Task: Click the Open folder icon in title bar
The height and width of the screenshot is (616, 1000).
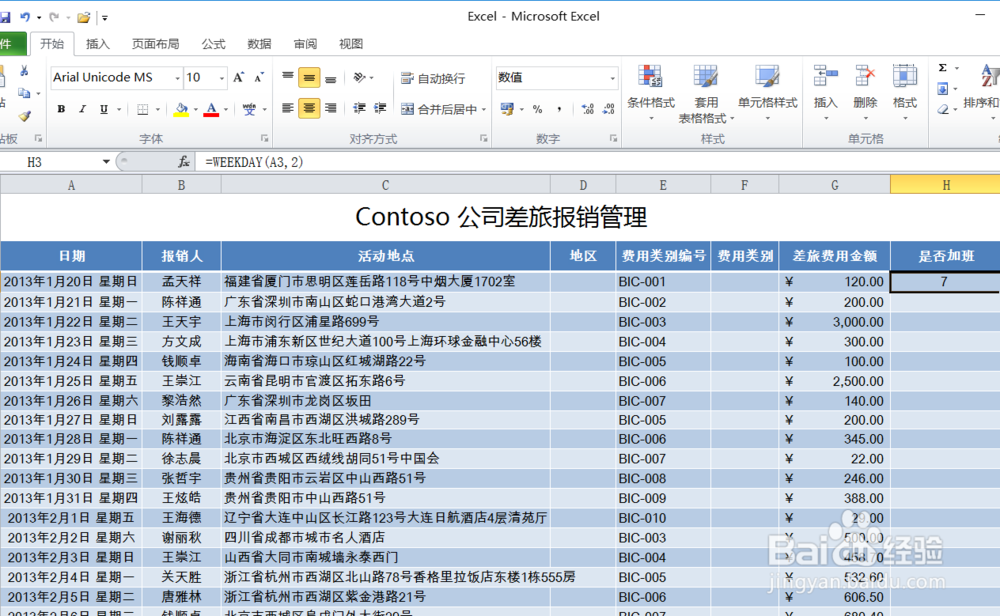Action: pyautogui.click(x=84, y=17)
